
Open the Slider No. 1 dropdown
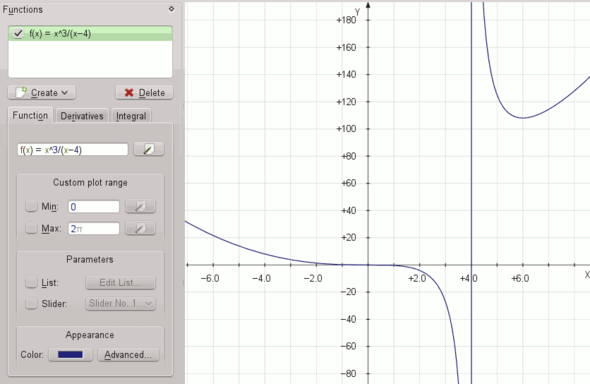point(120,303)
